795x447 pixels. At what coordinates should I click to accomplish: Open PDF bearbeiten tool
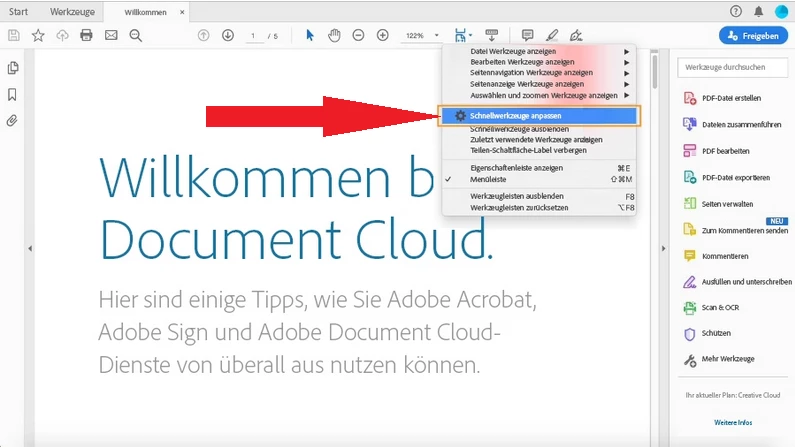pos(716,151)
